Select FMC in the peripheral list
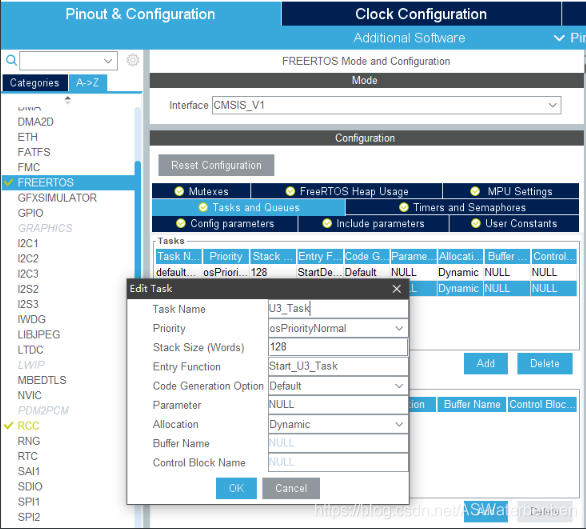Image resolution: width=586 pixels, height=529 pixels. coord(28,167)
